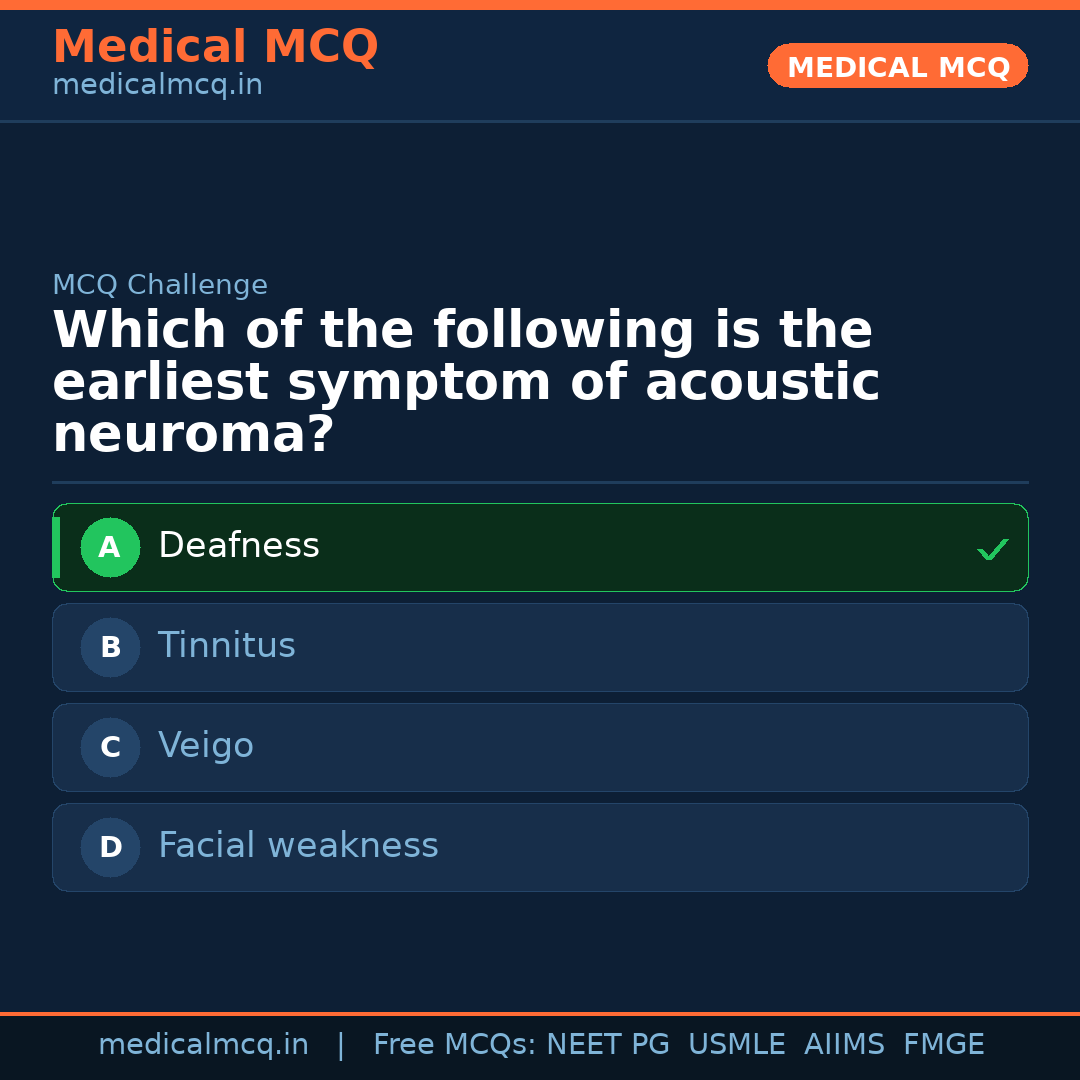
Task: Click the Medical MCQ header logo
Action: (215, 47)
